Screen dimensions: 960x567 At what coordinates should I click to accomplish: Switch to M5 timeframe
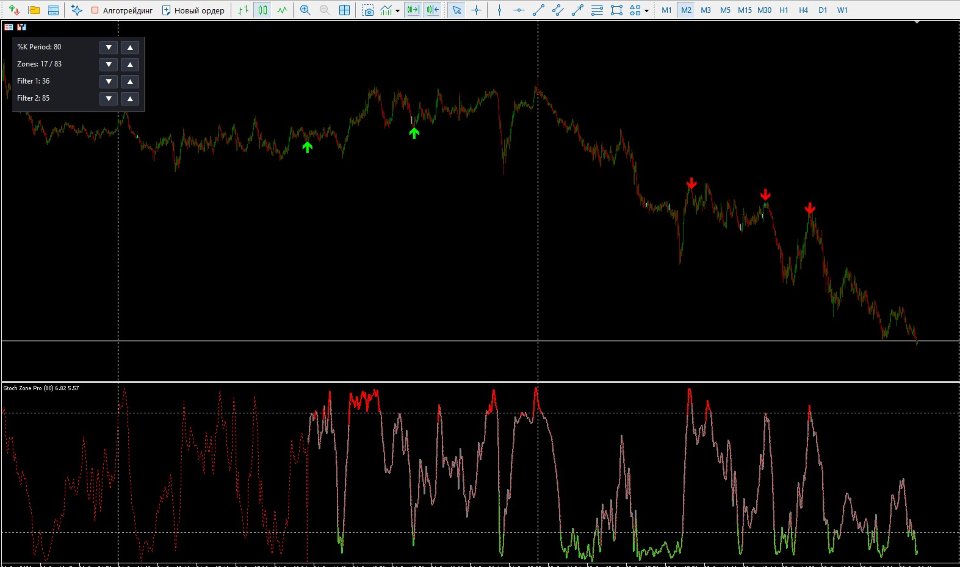coord(725,10)
